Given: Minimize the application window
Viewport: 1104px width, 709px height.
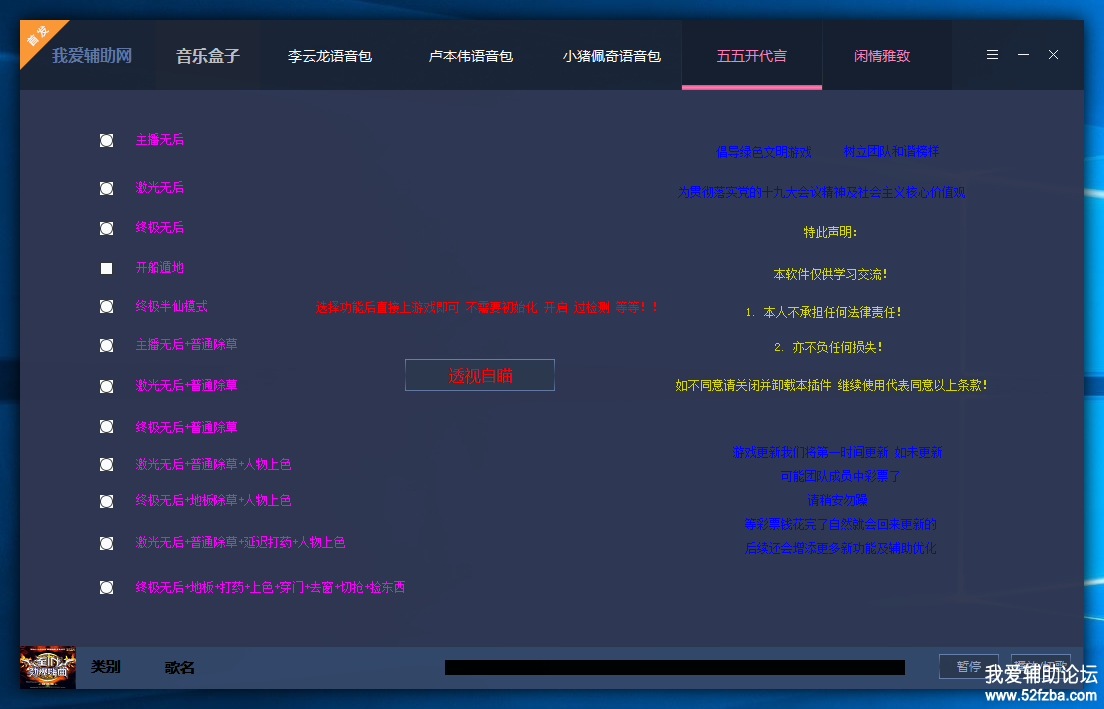Looking at the screenshot, I should pos(1024,55).
